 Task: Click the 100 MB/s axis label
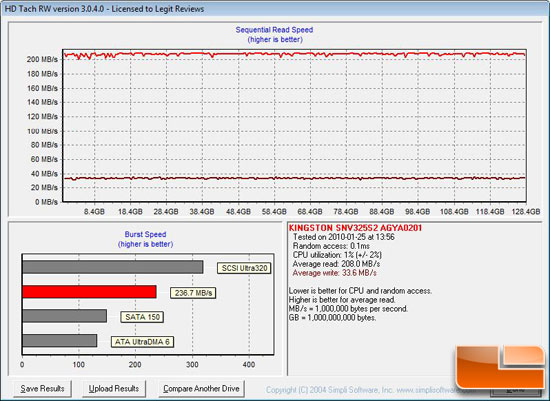point(42,131)
